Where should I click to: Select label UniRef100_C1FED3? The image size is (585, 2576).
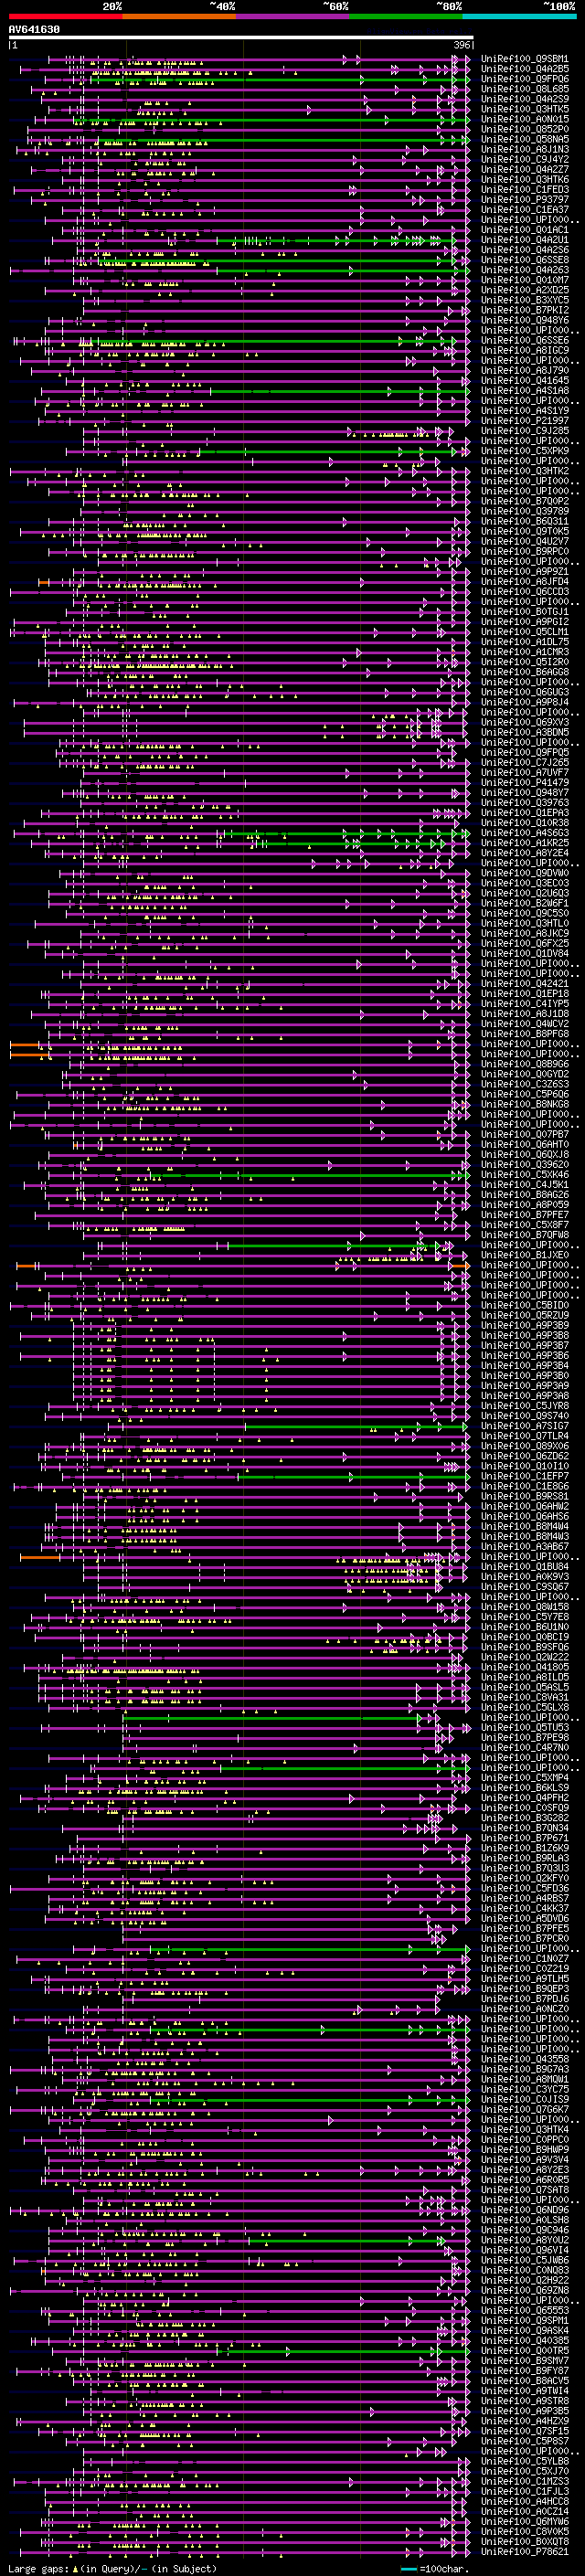click(525, 189)
